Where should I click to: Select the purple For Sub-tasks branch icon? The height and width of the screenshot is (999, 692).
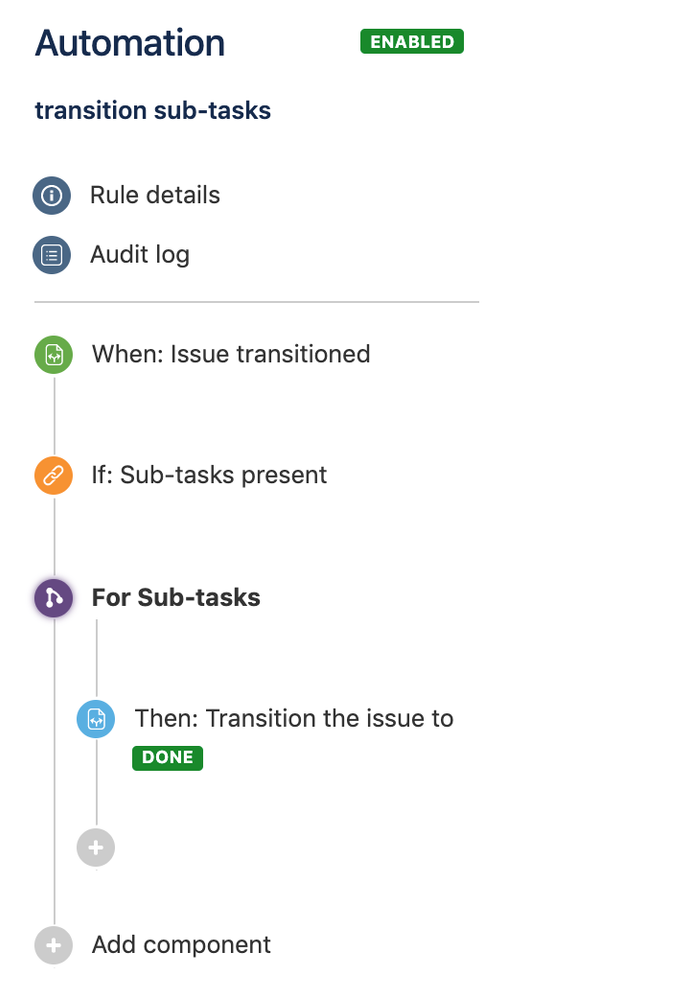(x=53, y=597)
